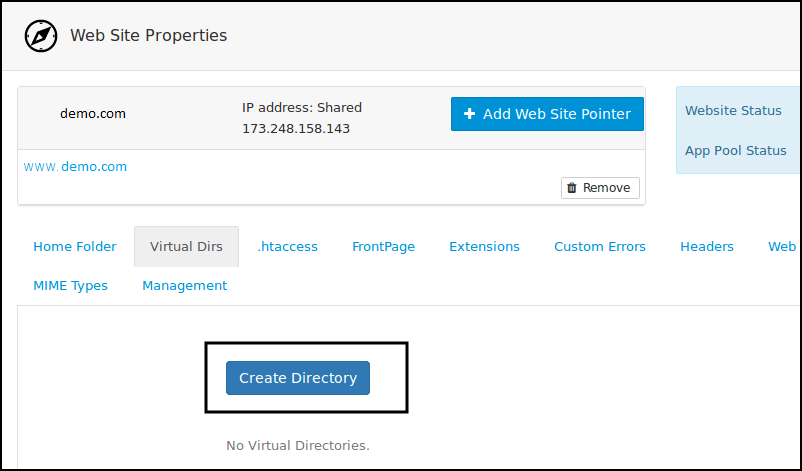The height and width of the screenshot is (471, 802).
Task: Follow the www.demo.com link
Action: coord(76,167)
